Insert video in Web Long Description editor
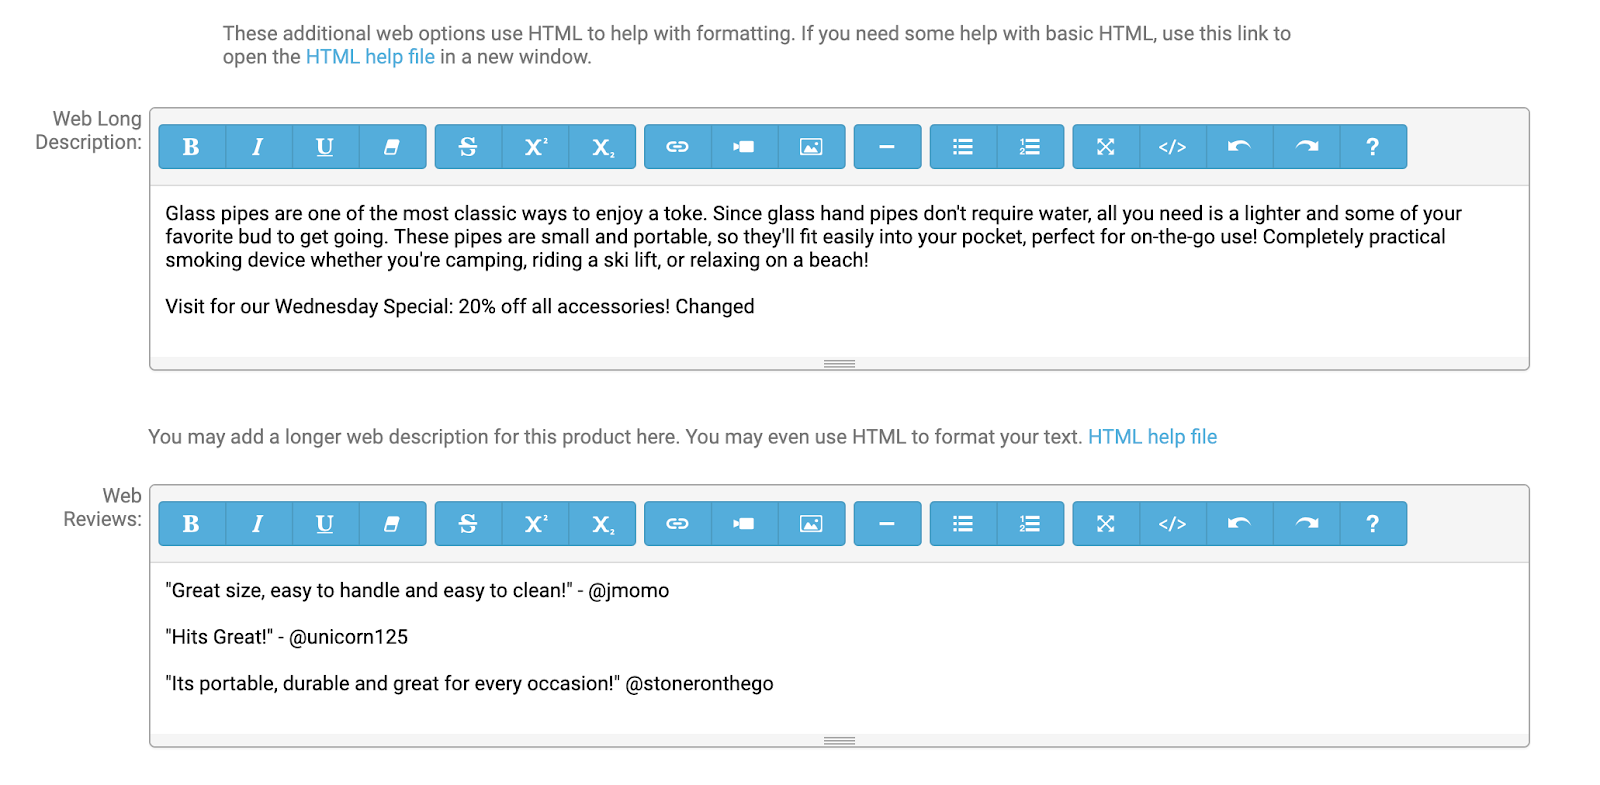1600x785 pixels. 744,147
